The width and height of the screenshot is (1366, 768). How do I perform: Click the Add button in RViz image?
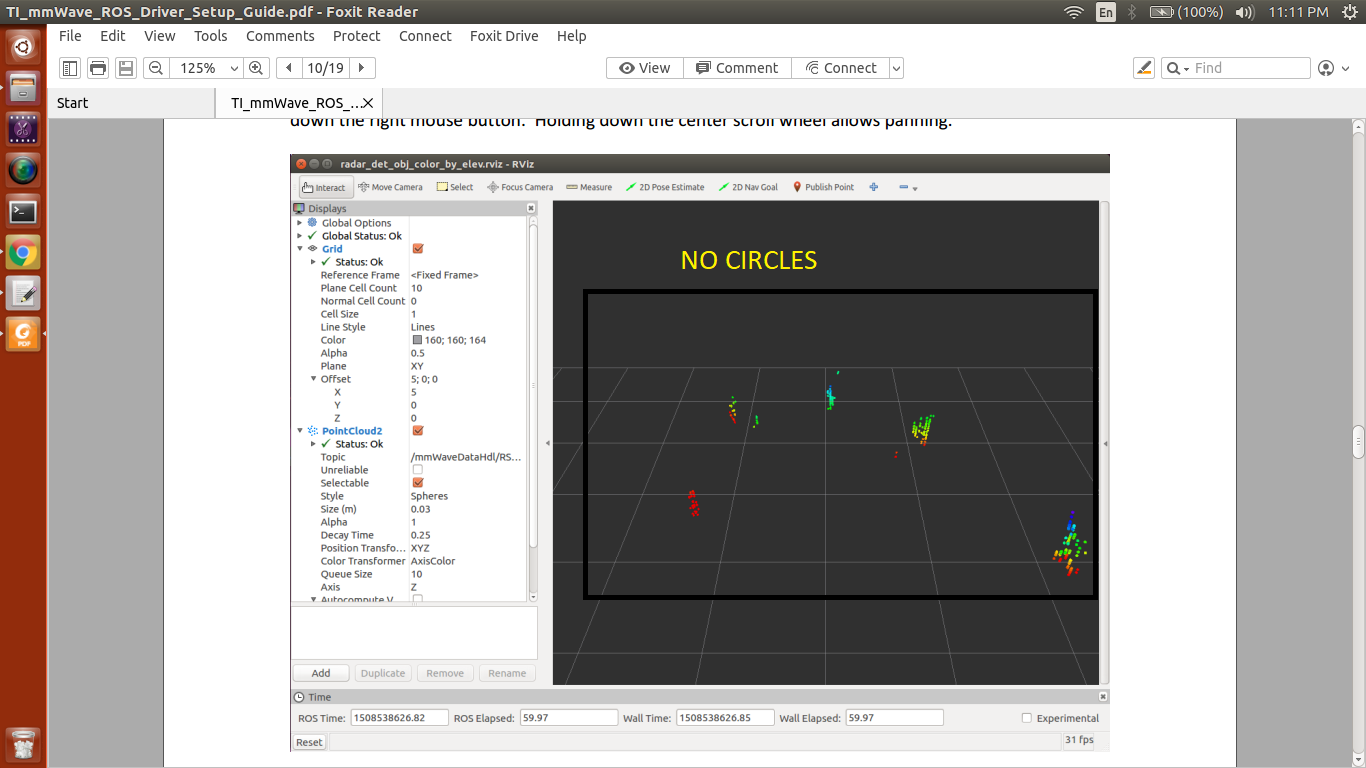[x=321, y=673]
